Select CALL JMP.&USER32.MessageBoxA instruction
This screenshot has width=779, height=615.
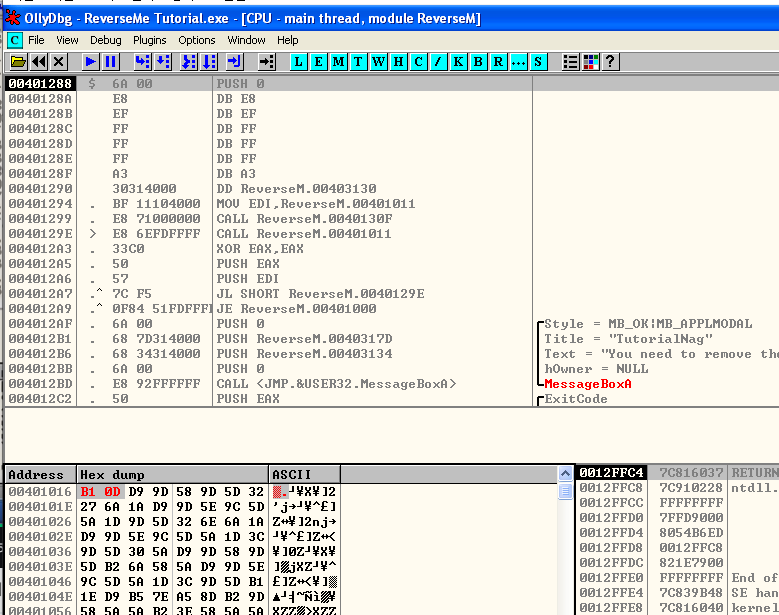336,384
